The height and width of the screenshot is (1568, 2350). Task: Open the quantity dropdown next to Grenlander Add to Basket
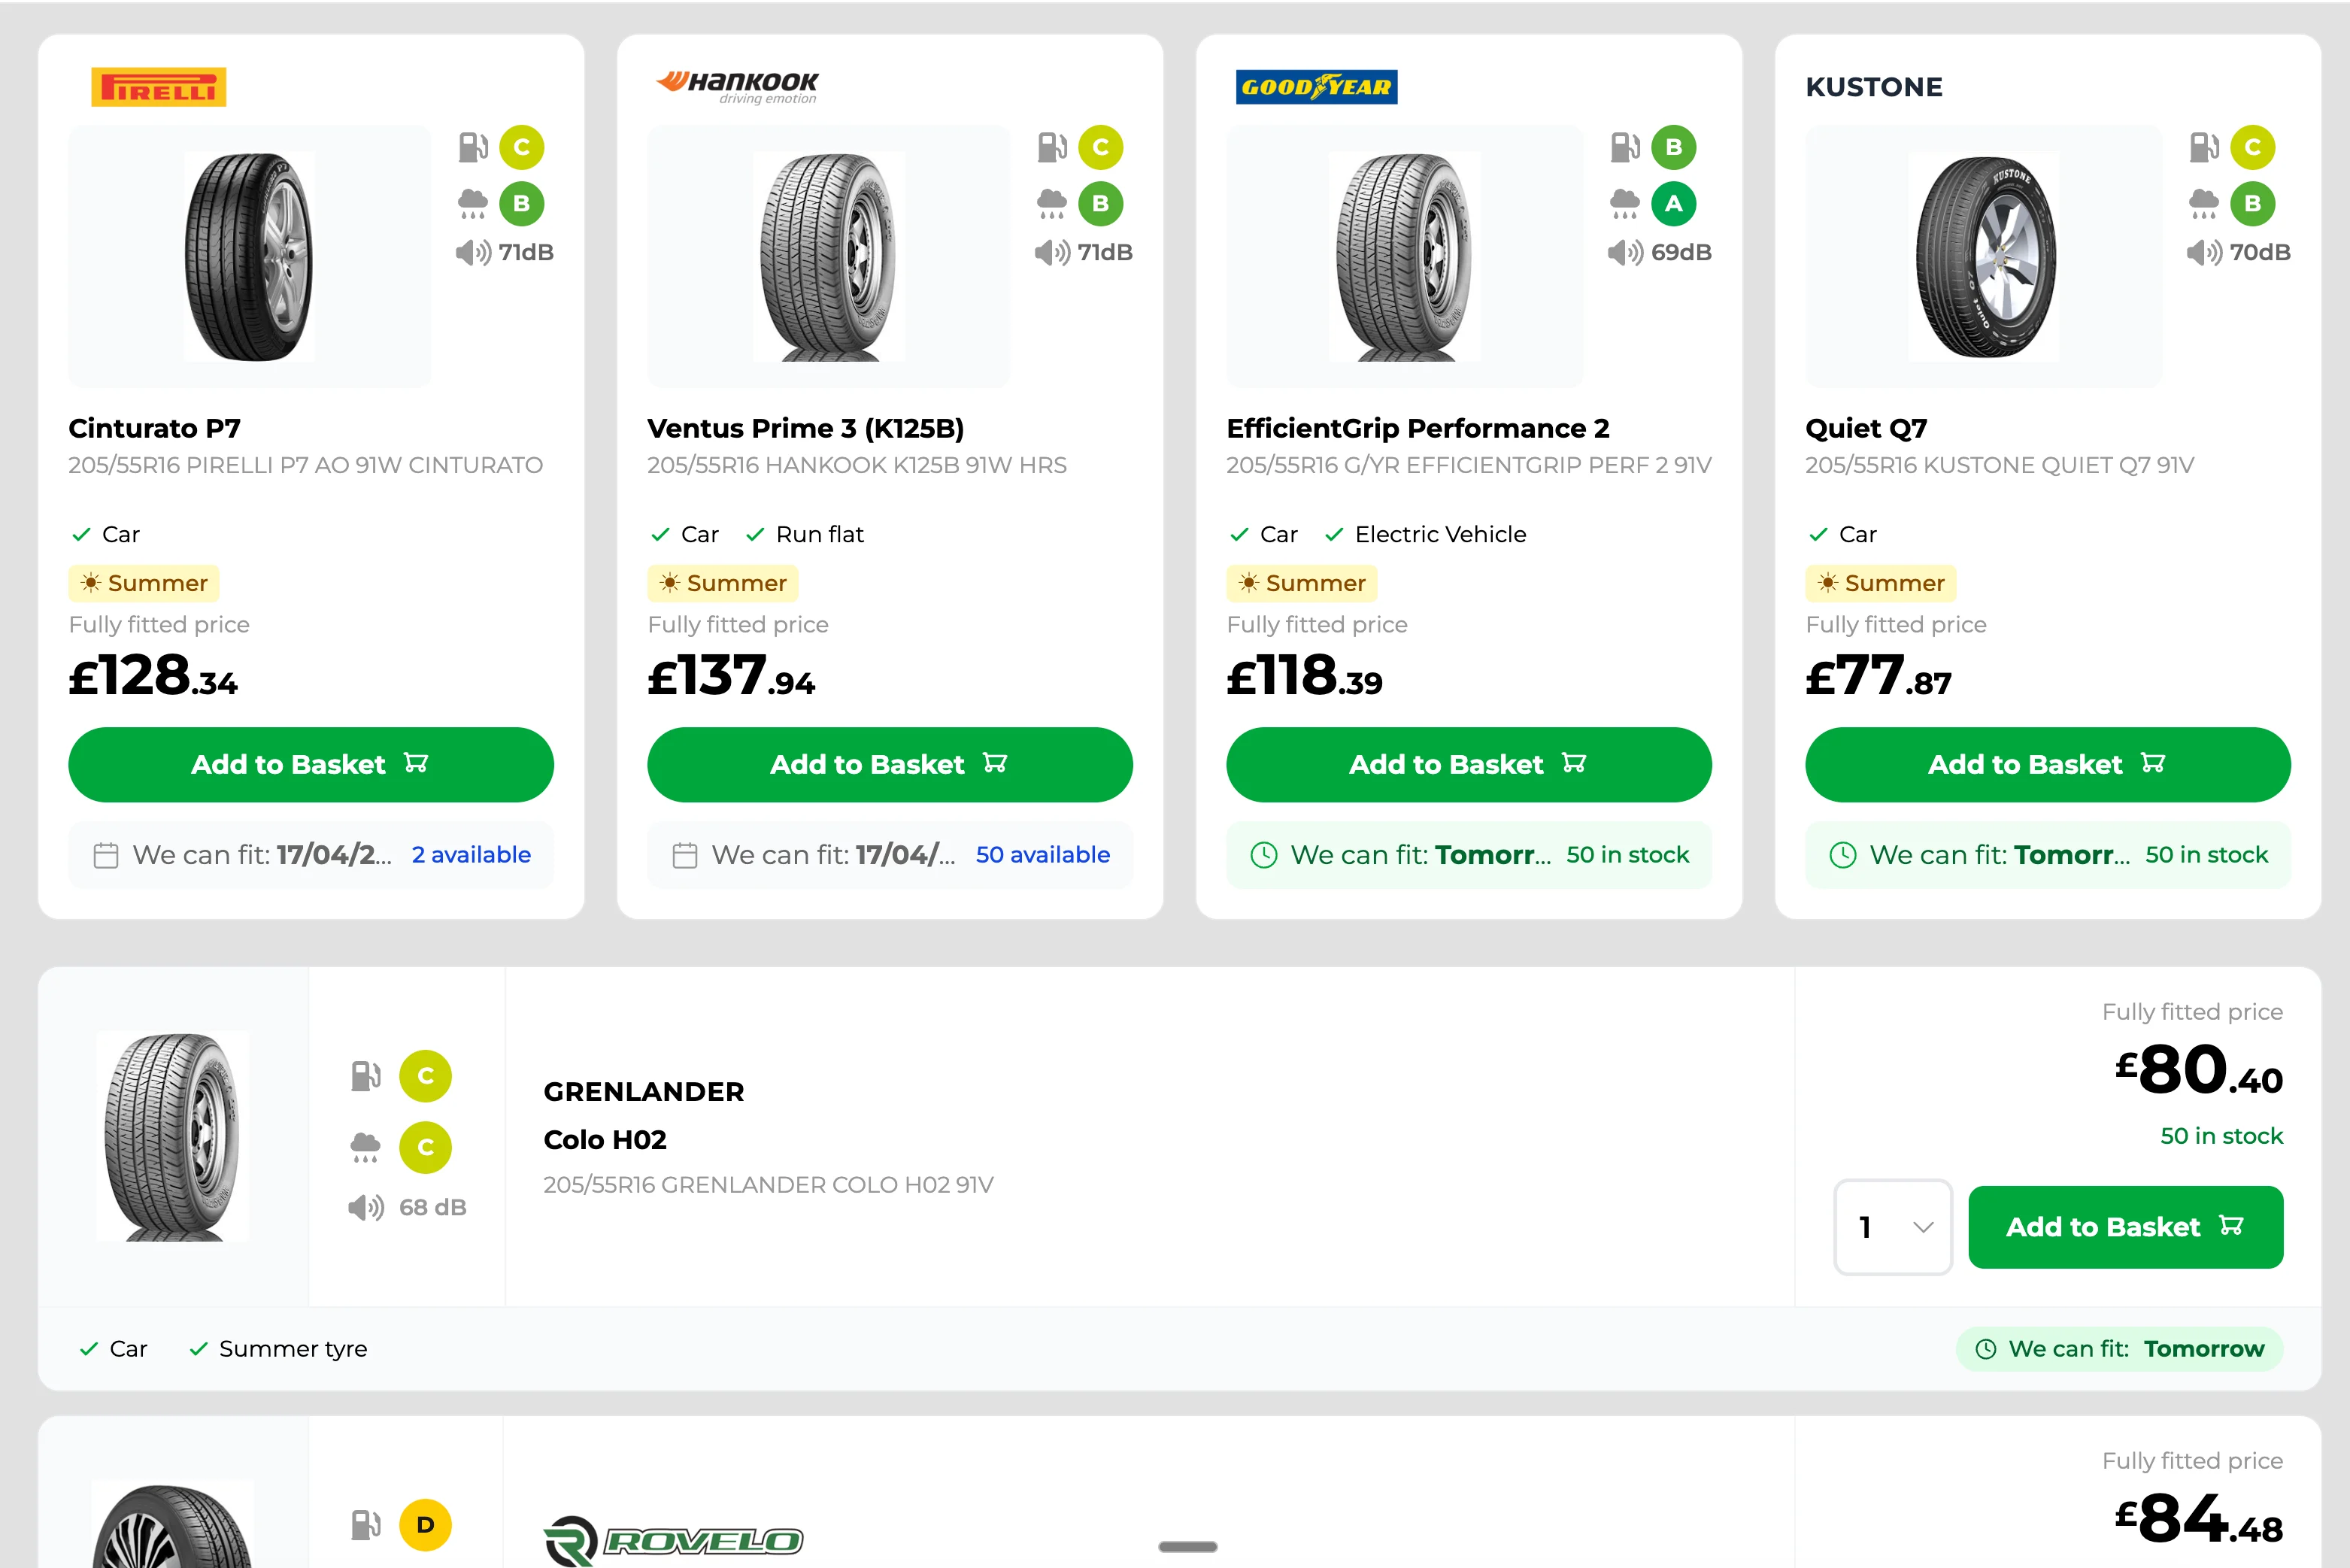pyautogui.click(x=1892, y=1227)
